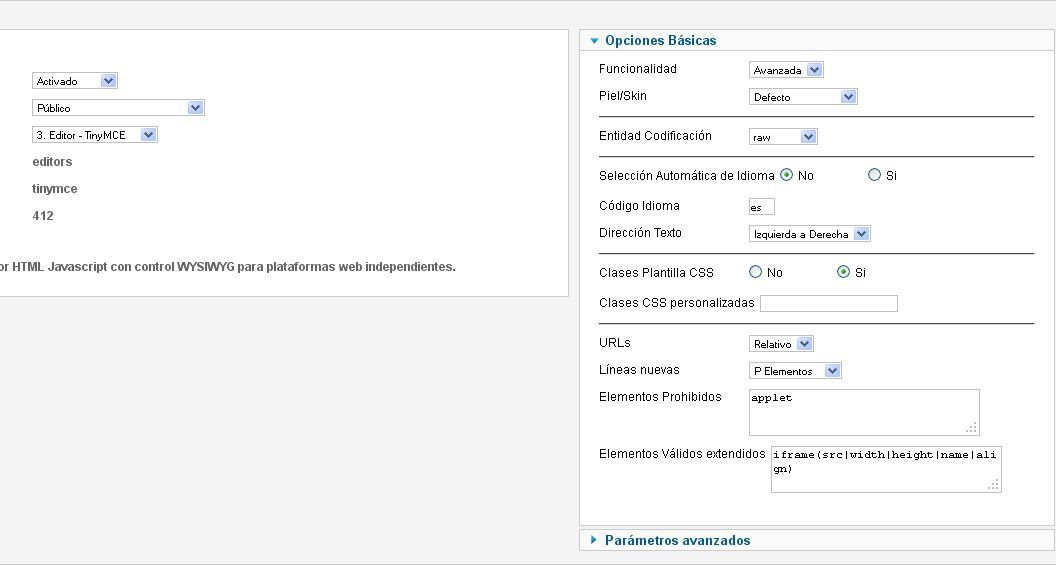
Task: Collapse the Opciones Básicas panel arrow
Action: coord(594,41)
